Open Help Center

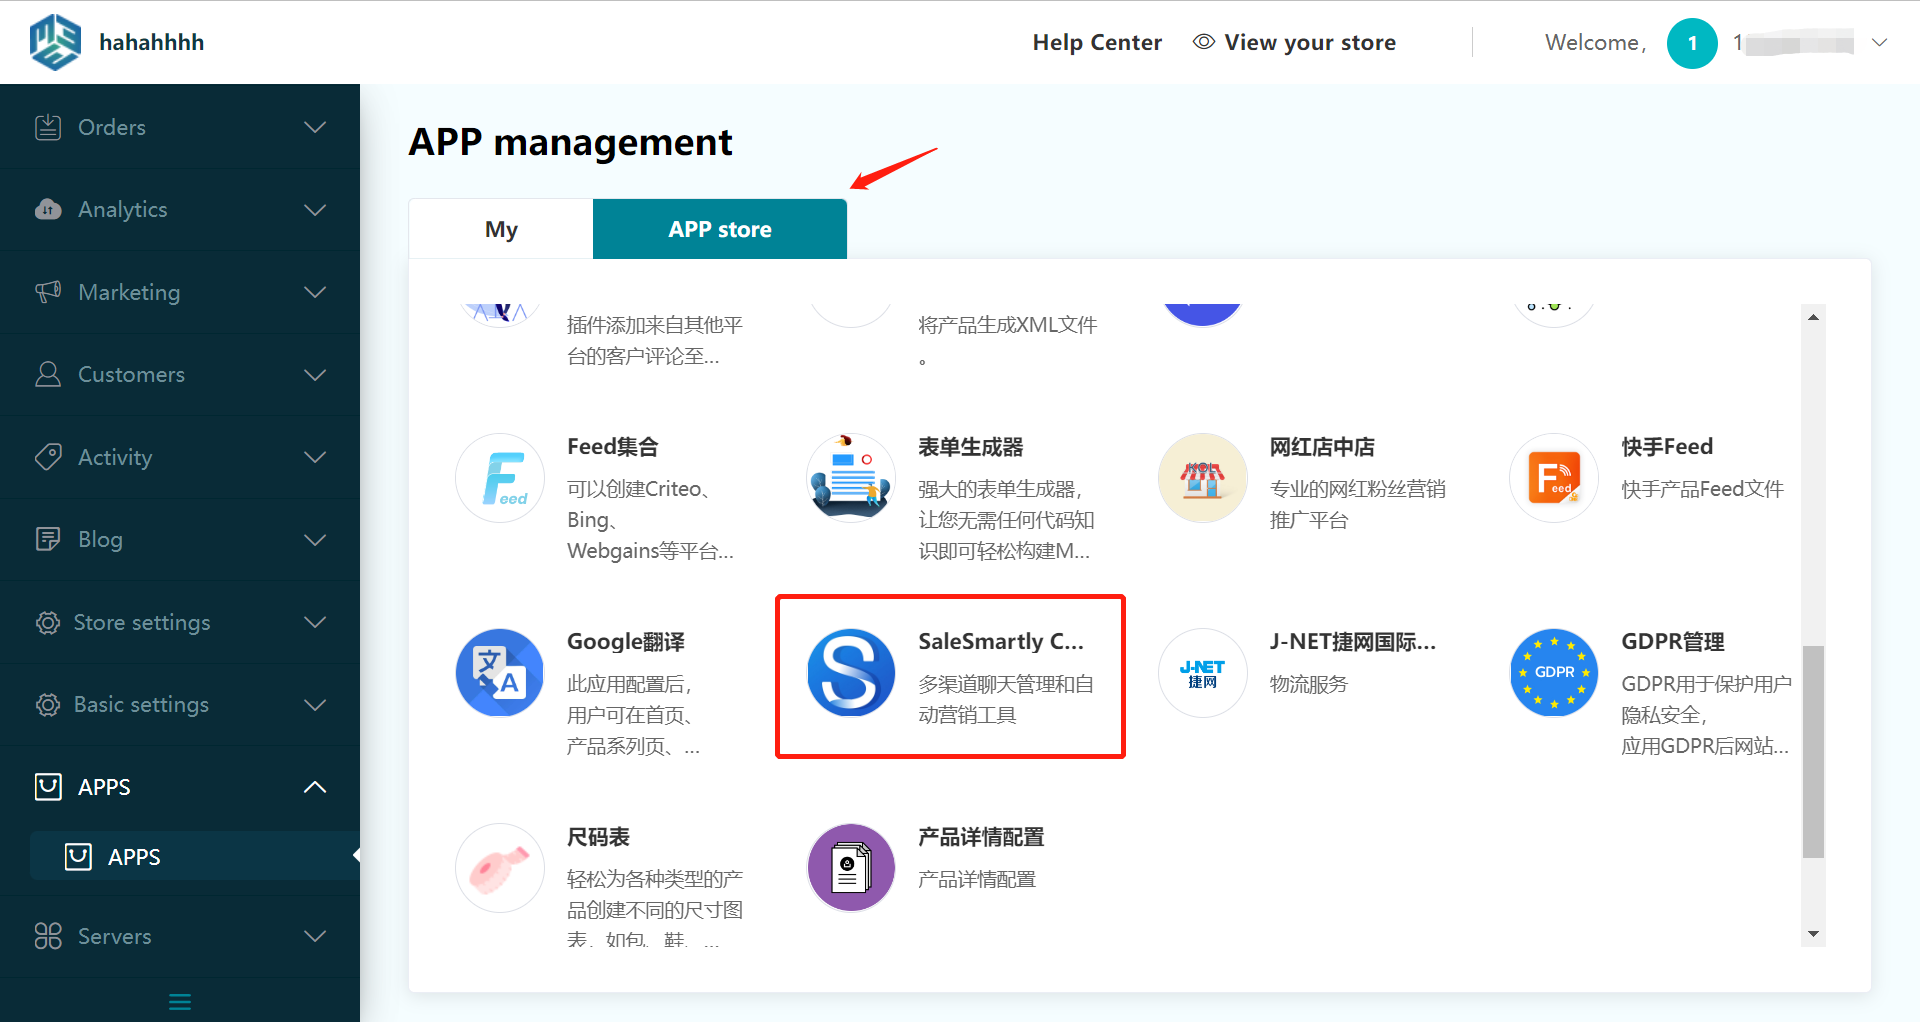[1097, 42]
